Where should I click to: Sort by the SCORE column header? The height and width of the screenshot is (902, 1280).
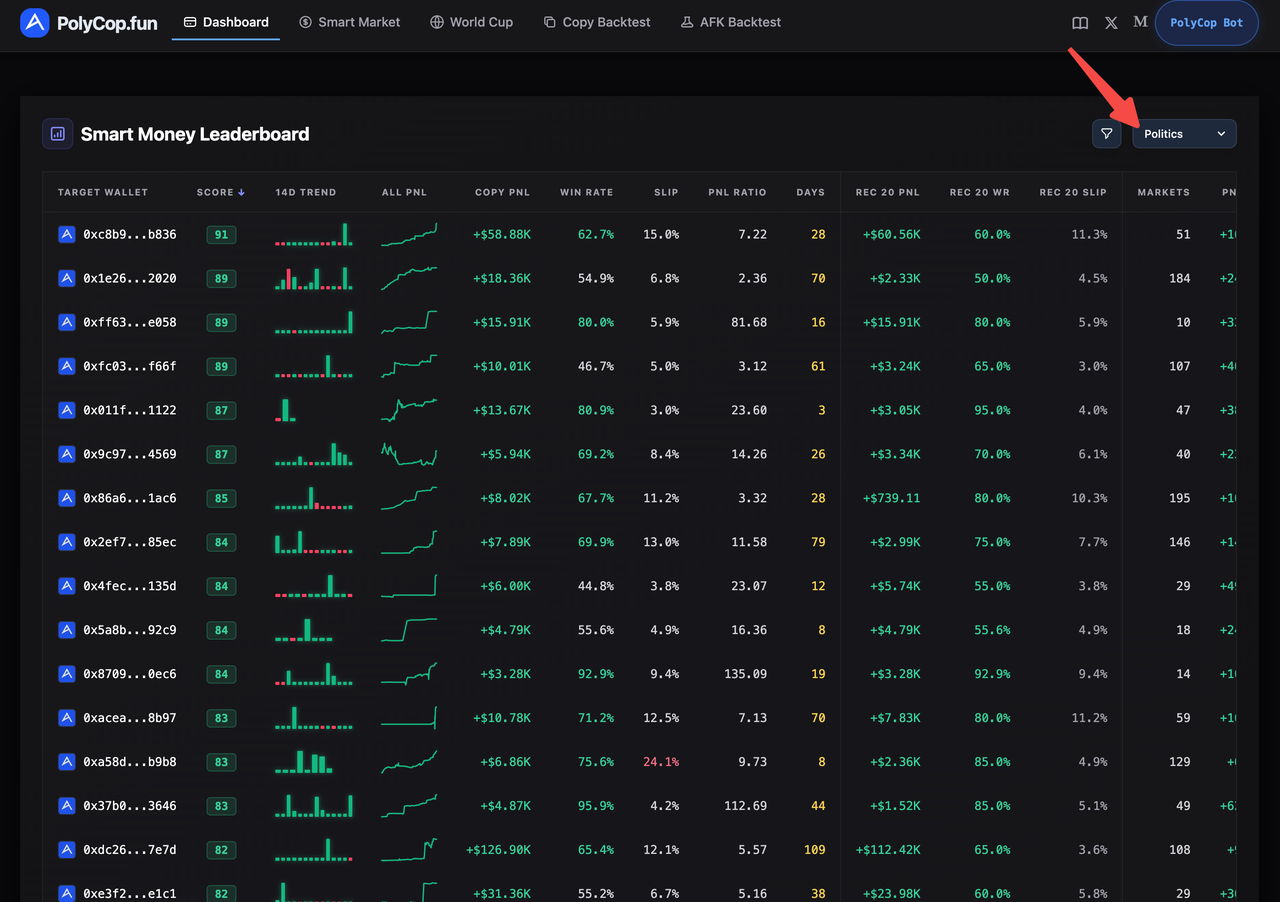click(x=220, y=192)
